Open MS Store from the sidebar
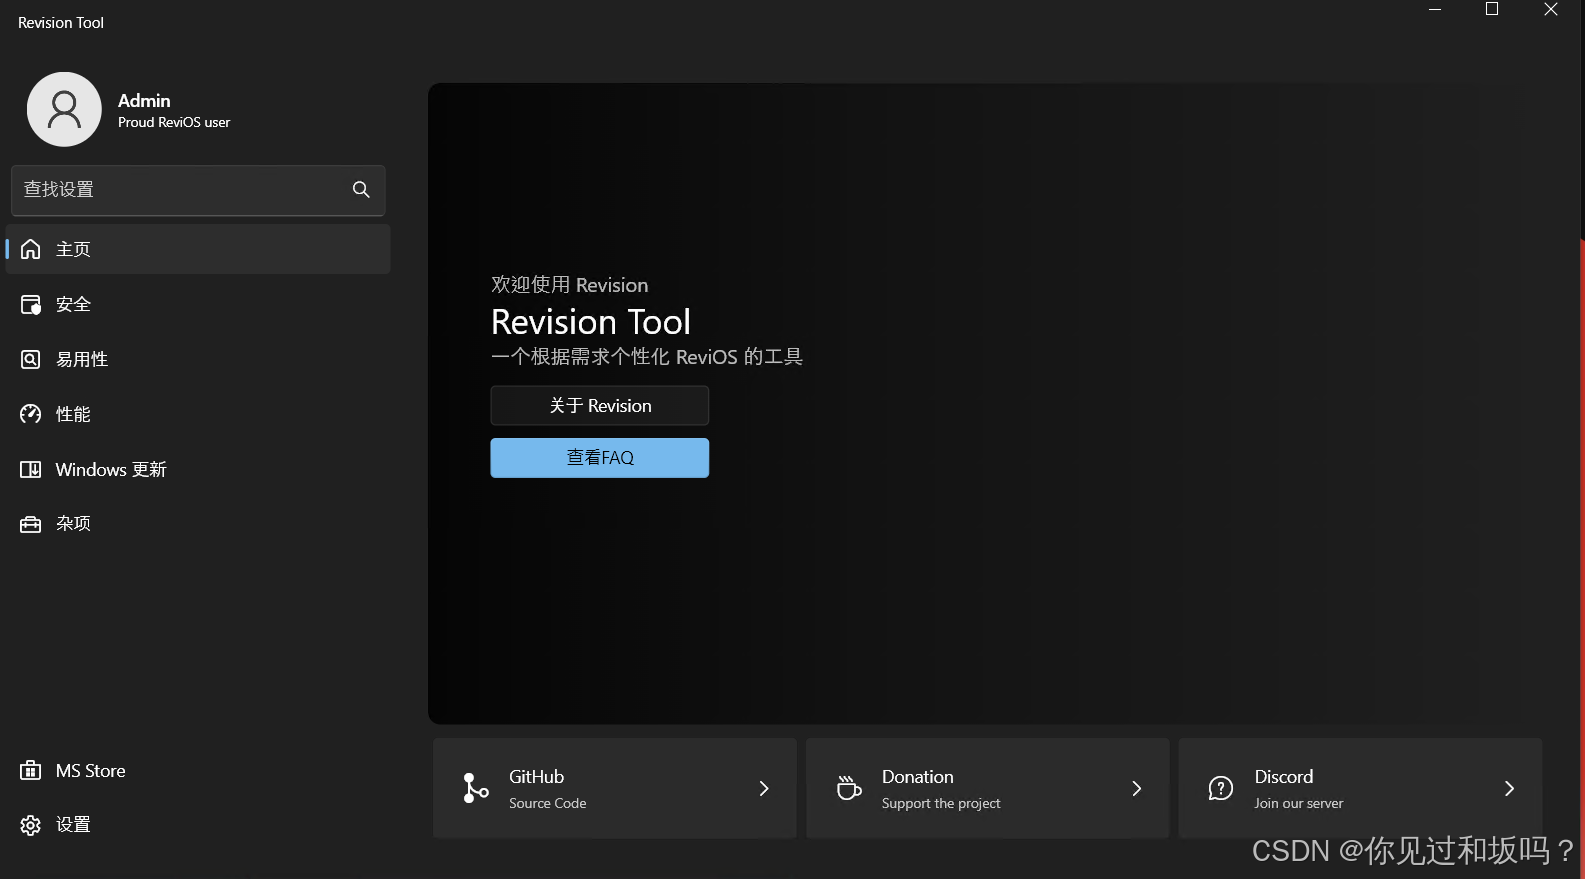The width and height of the screenshot is (1585, 879). pyautogui.click(x=198, y=771)
